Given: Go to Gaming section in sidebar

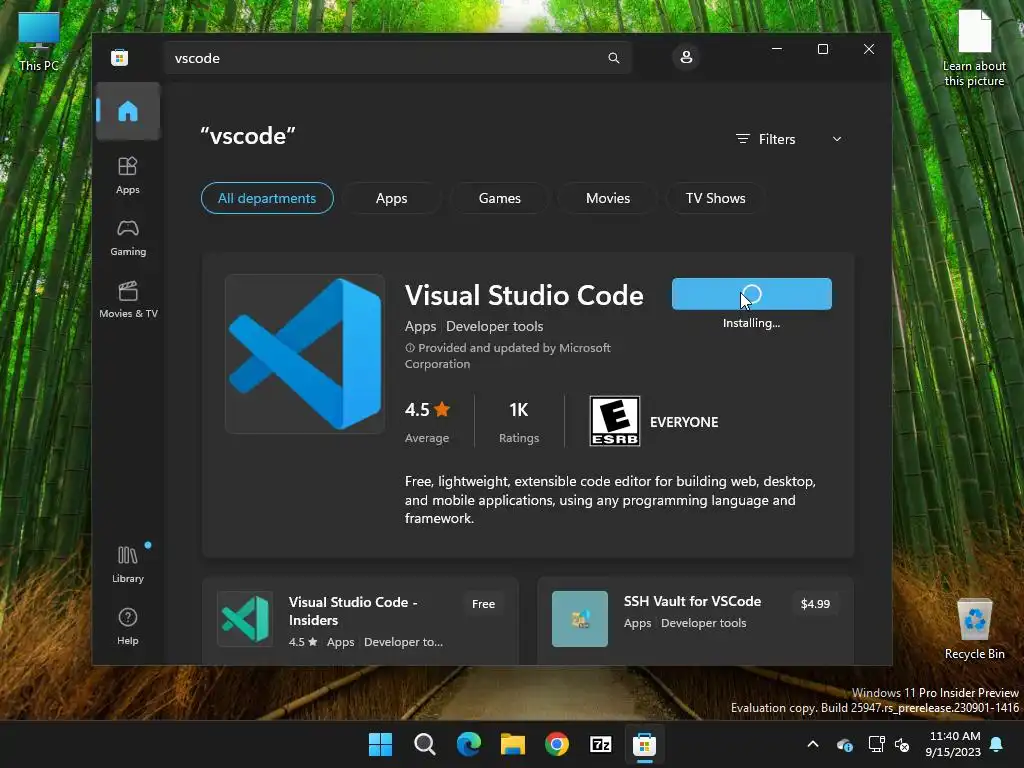Looking at the screenshot, I should (x=128, y=238).
